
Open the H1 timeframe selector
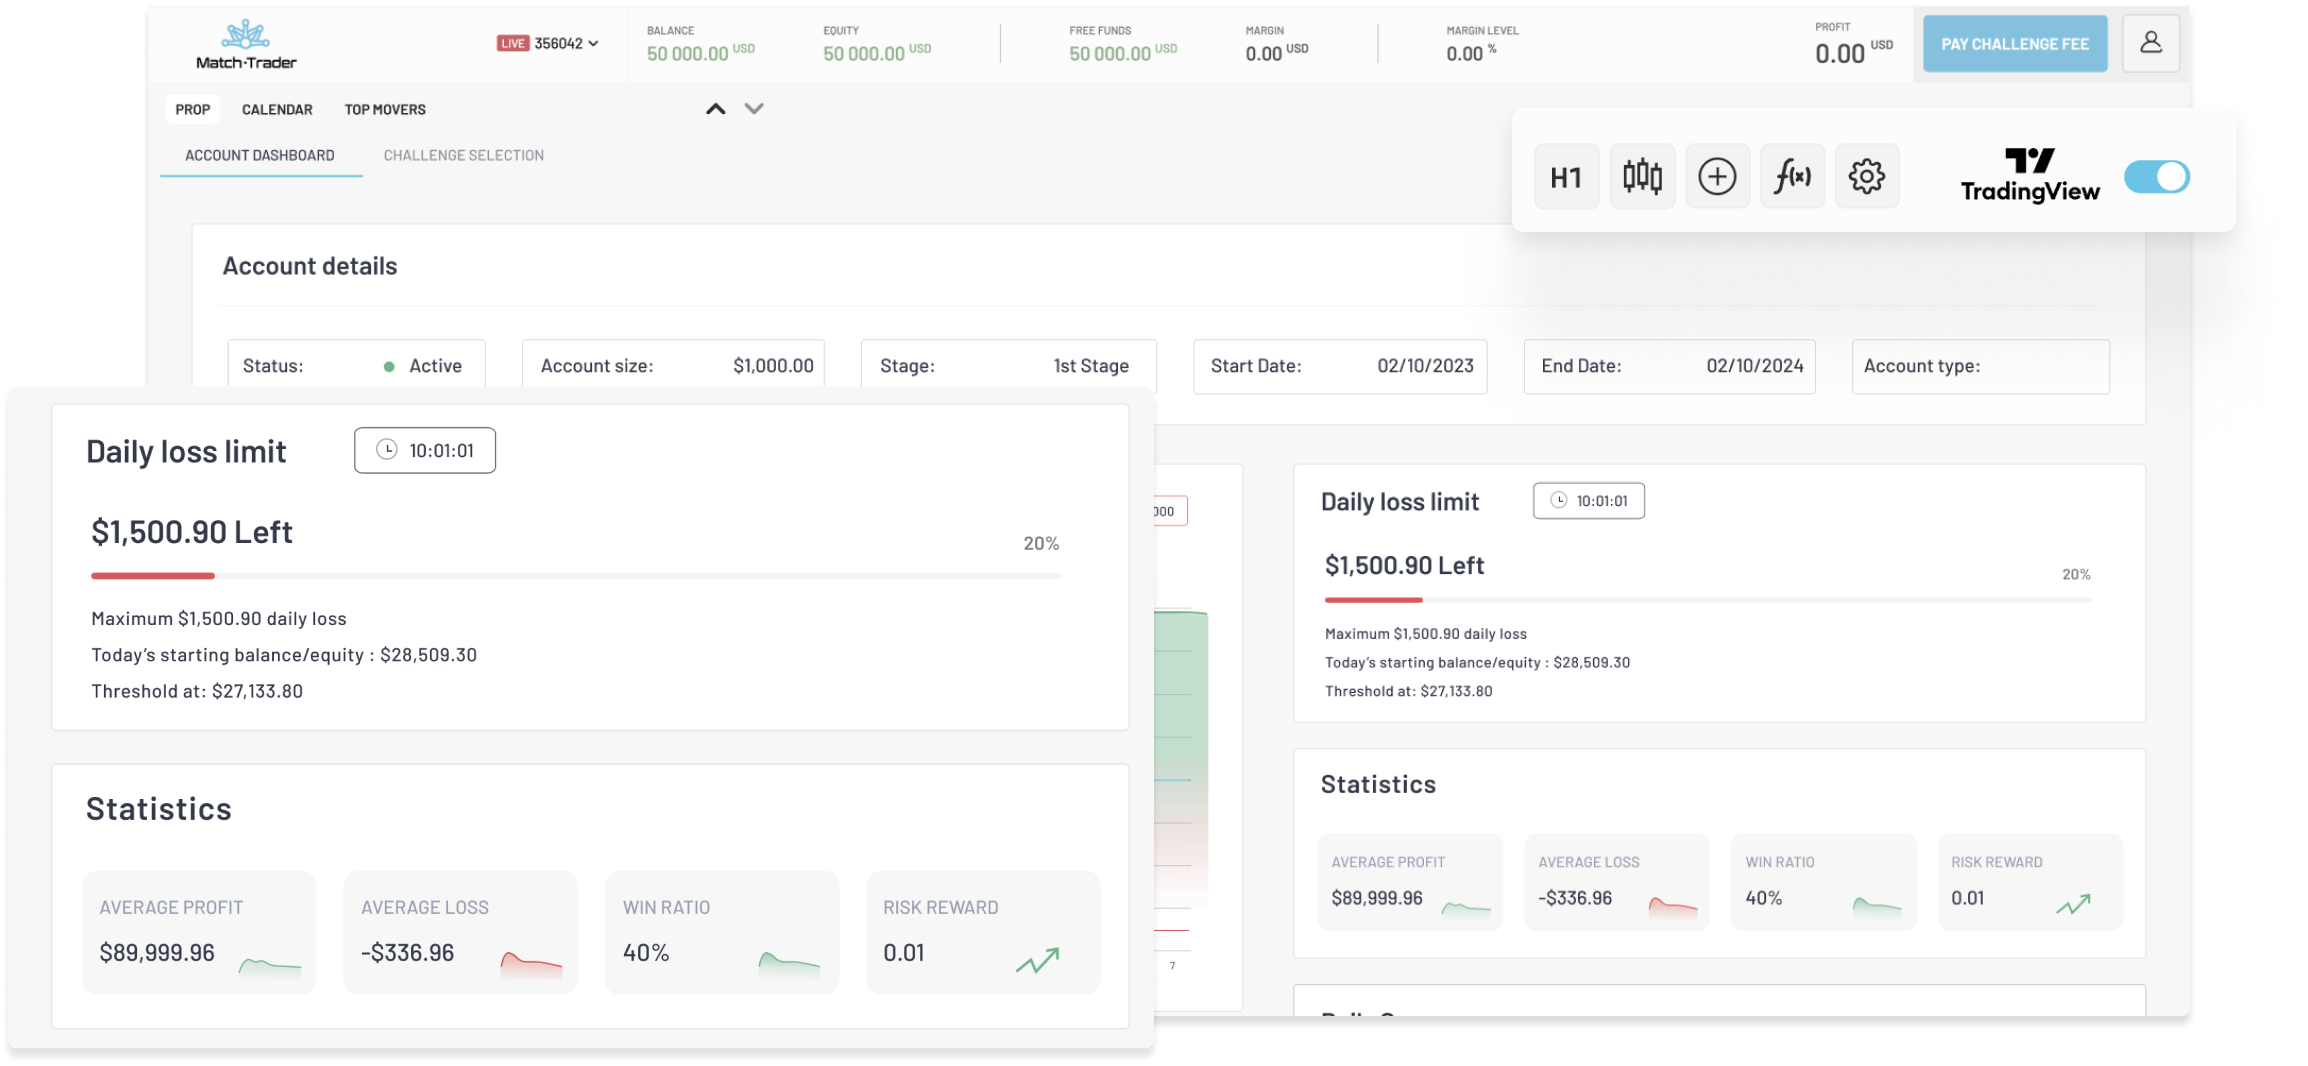click(1566, 176)
